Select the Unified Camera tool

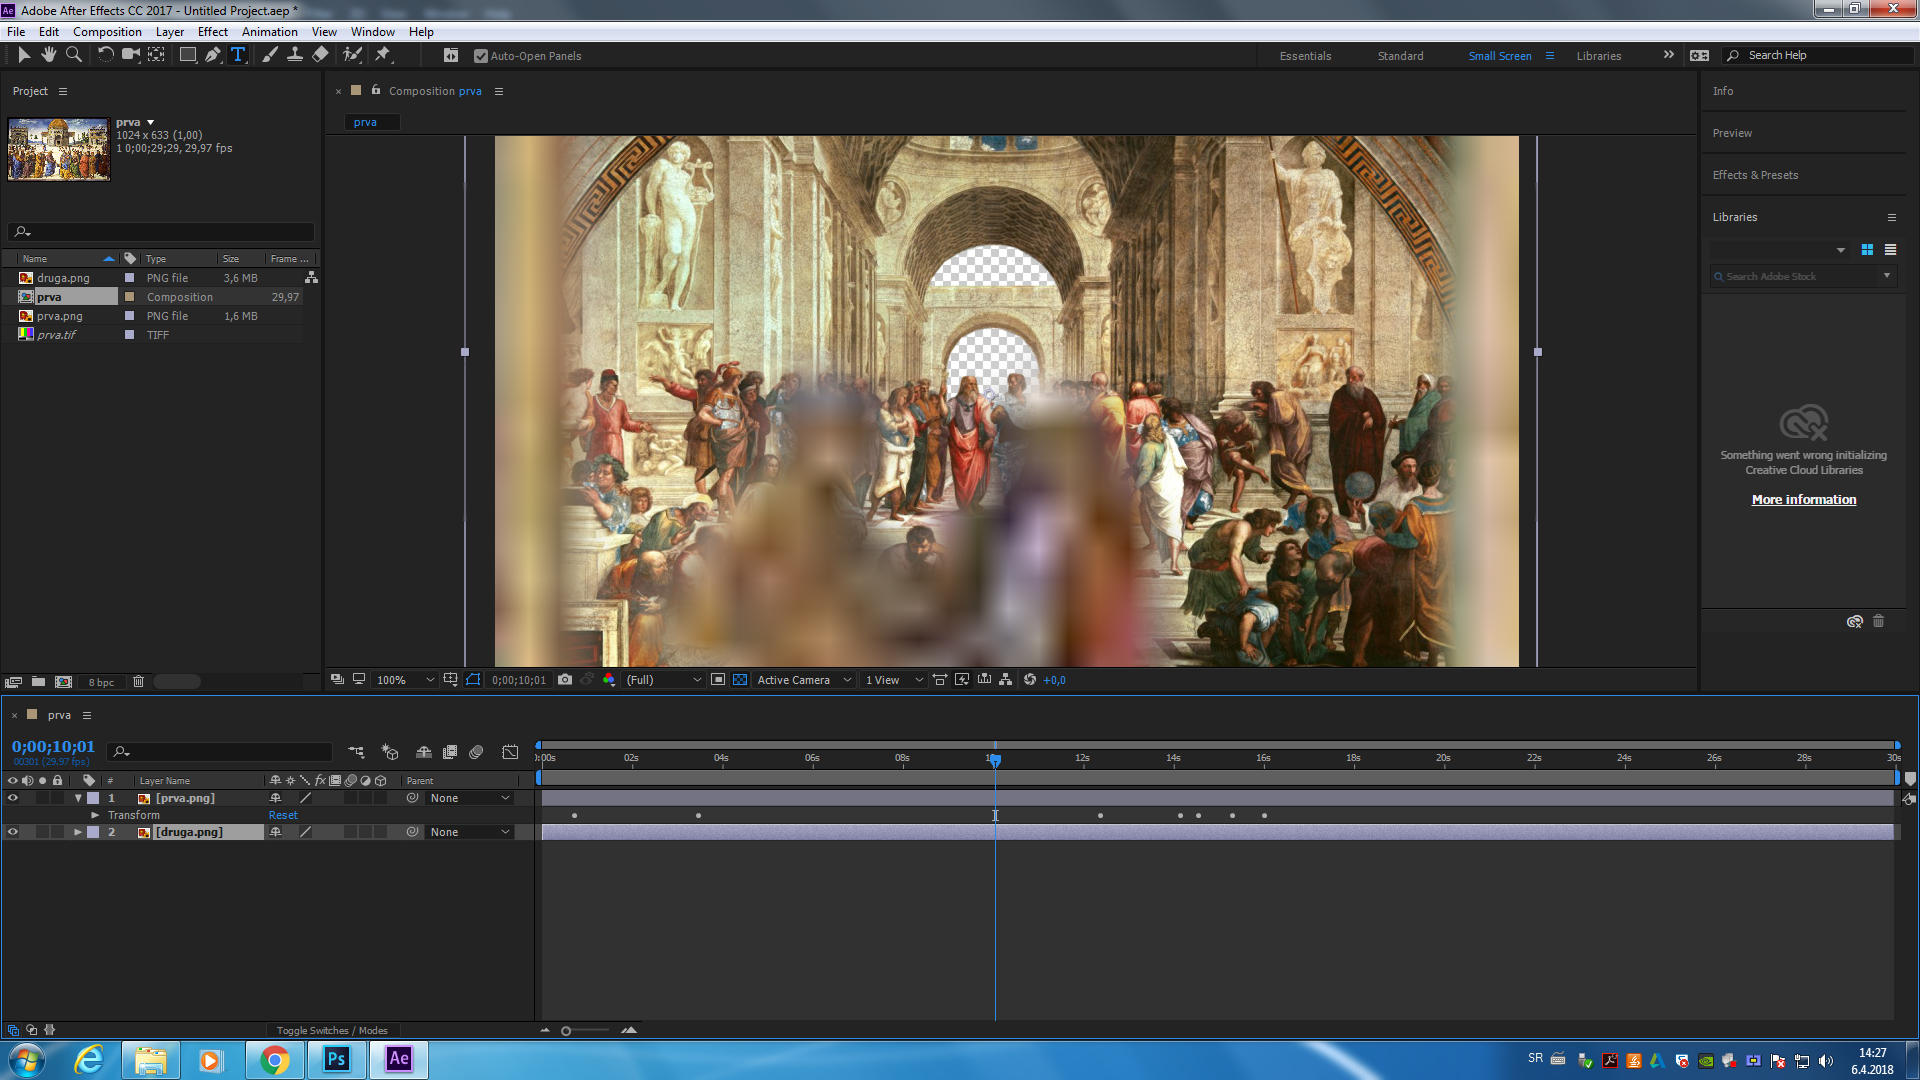tap(131, 55)
